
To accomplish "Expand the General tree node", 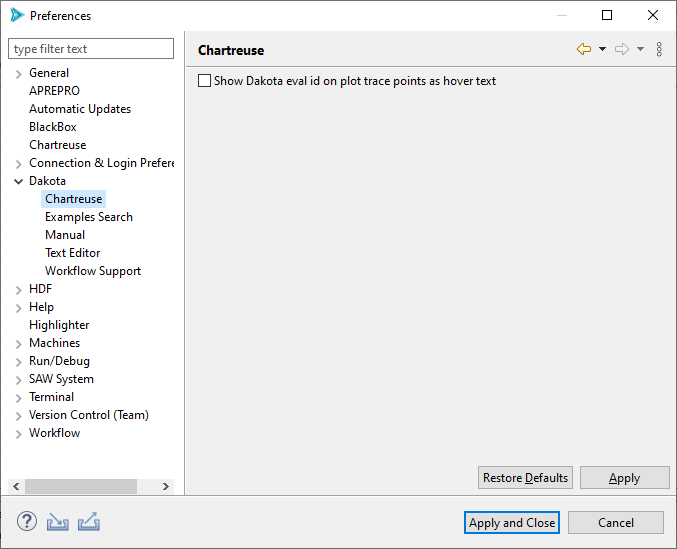I will click(18, 74).
